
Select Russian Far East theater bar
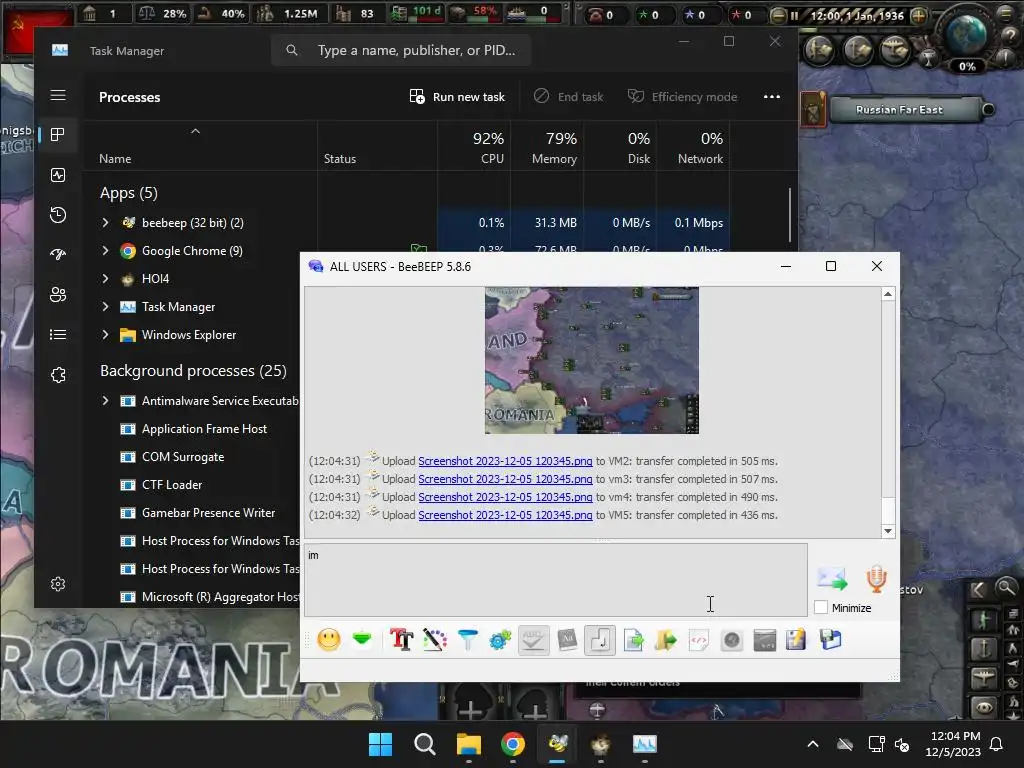pyautogui.click(x=906, y=110)
